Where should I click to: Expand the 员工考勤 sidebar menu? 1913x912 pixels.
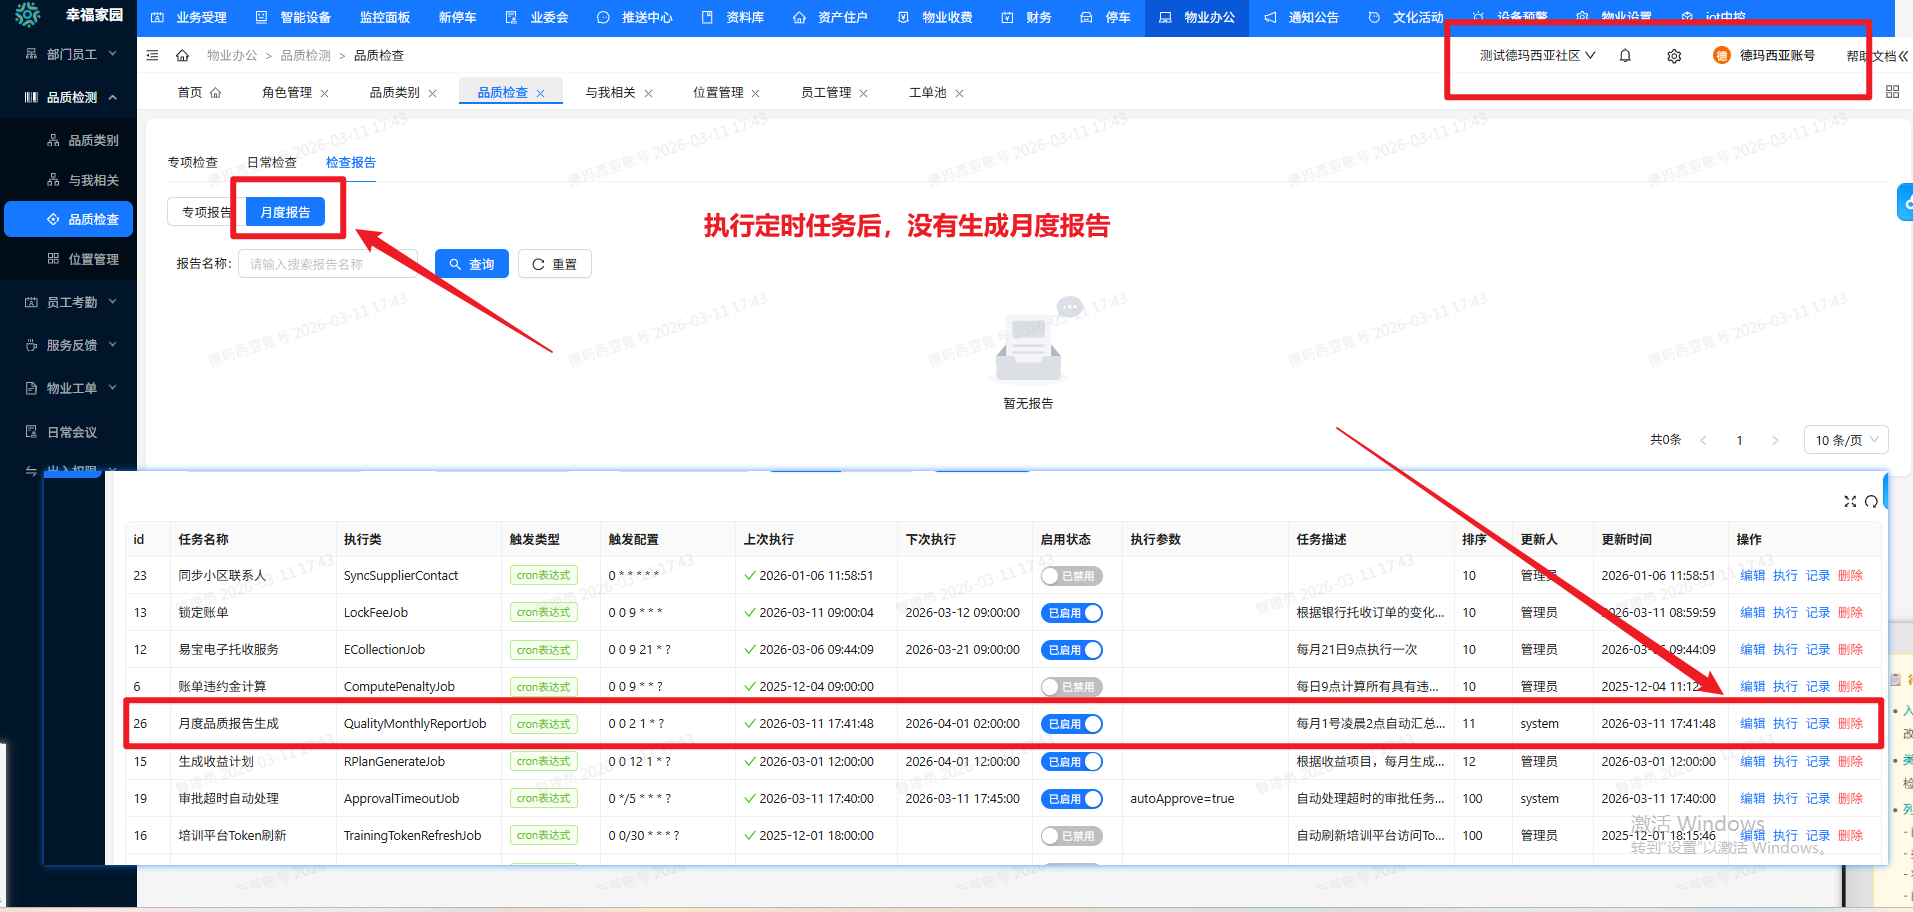point(70,302)
